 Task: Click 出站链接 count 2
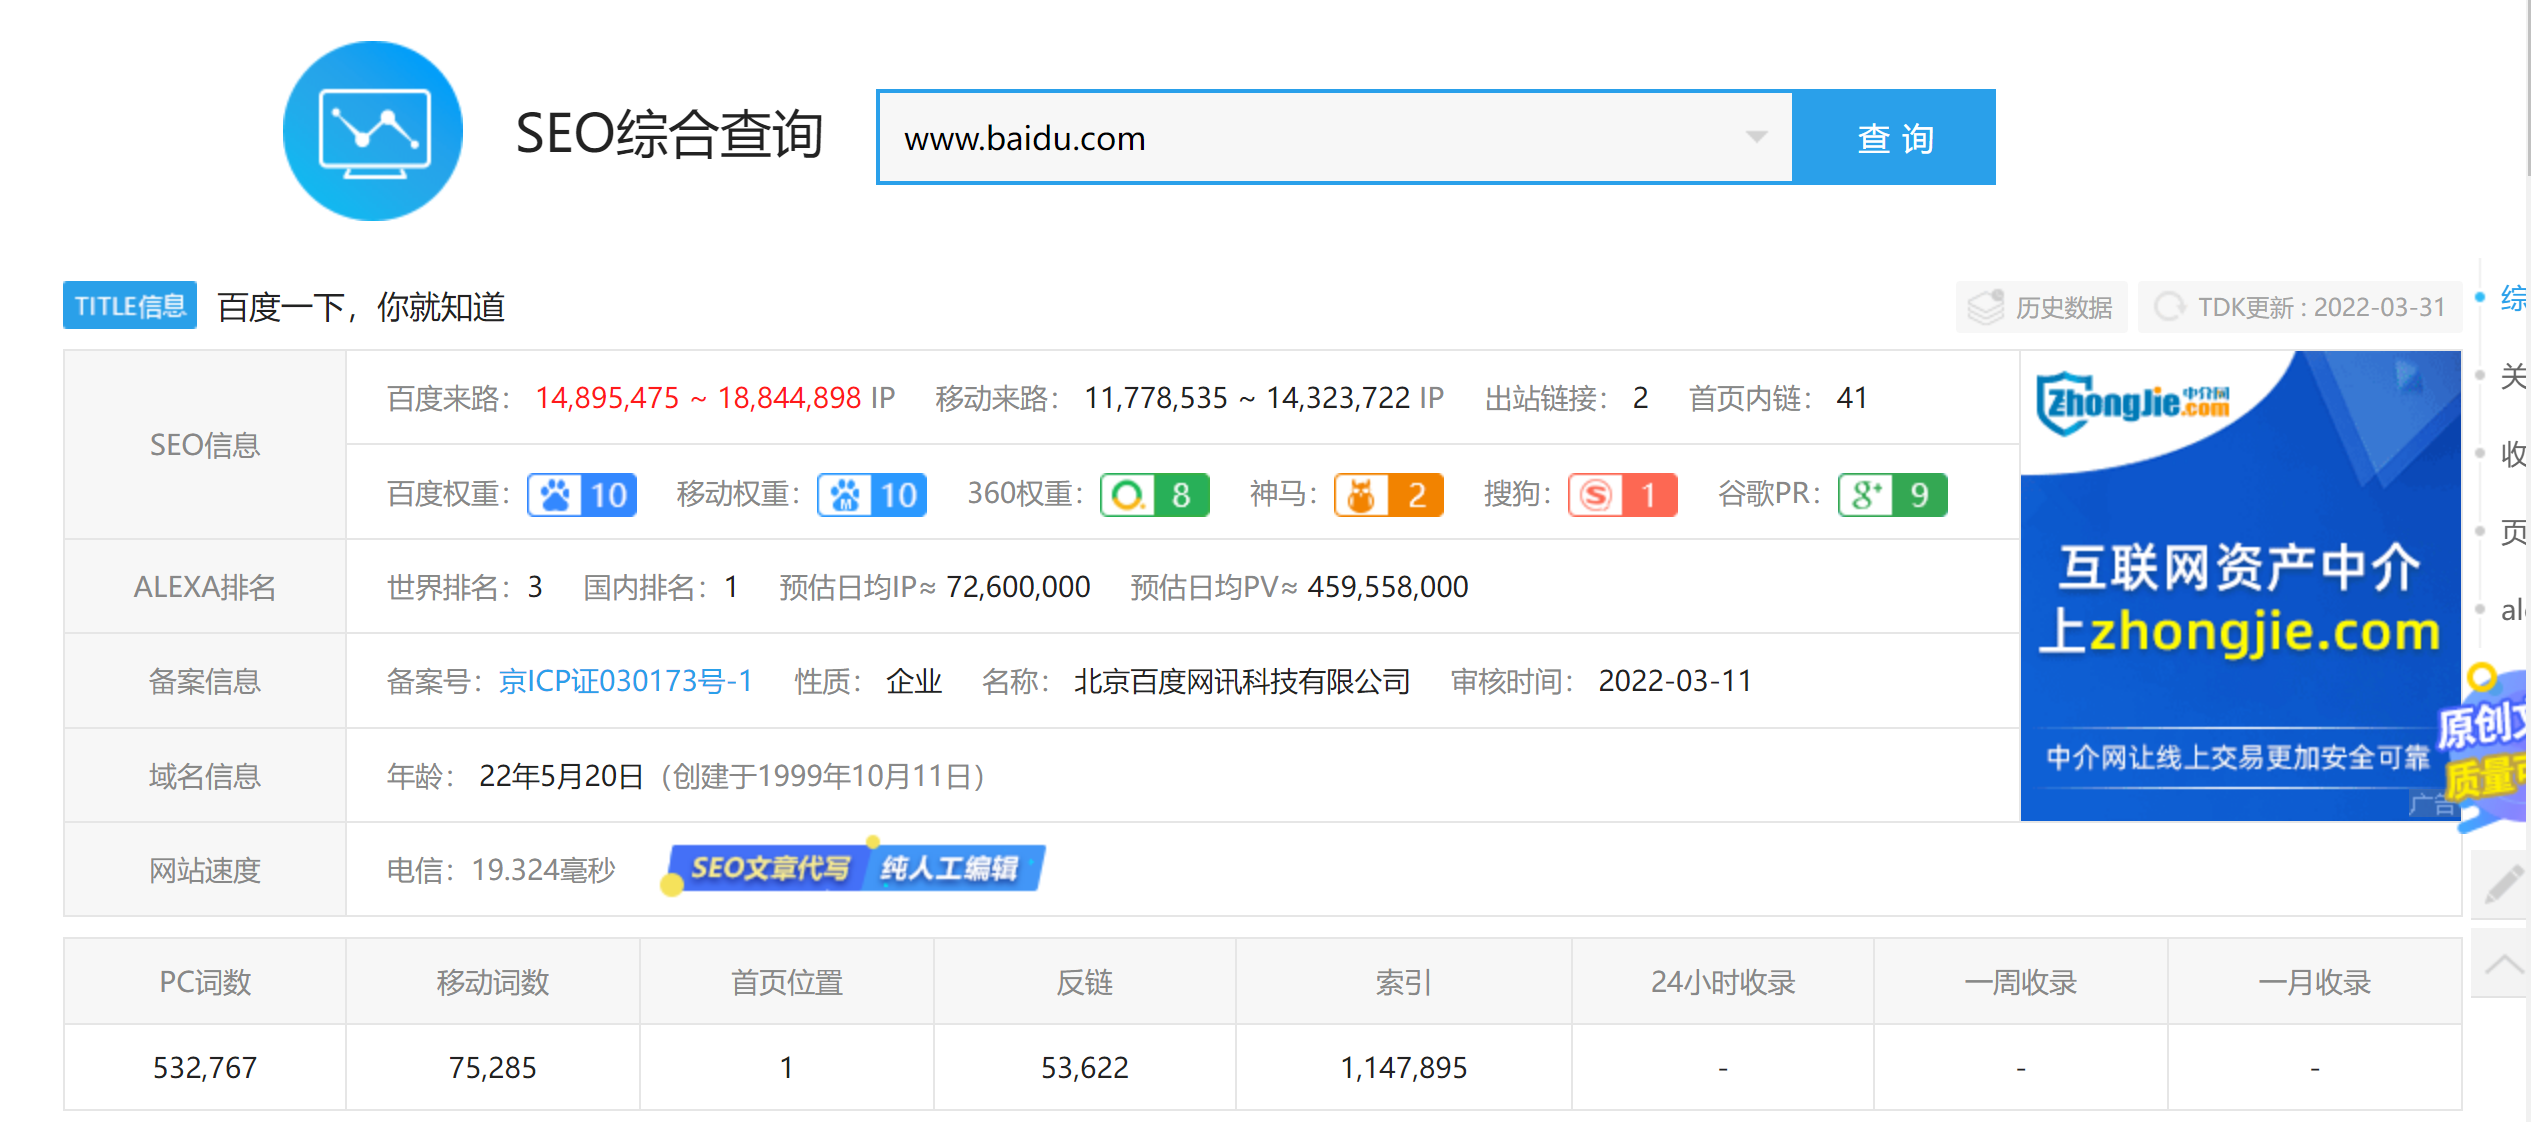pos(1640,398)
